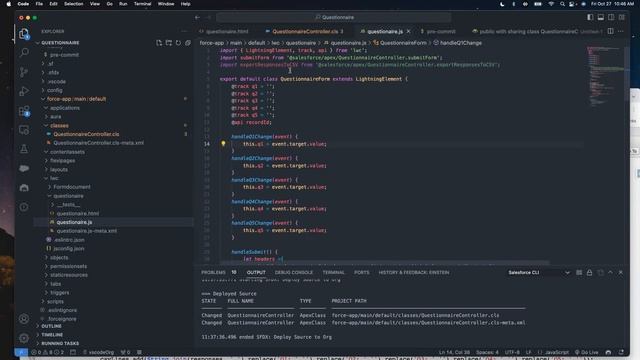Open the Salesforce cloud view in the activity bar
This screenshot has width=640, height=360.
pyautogui.click(x=24, y=168)
